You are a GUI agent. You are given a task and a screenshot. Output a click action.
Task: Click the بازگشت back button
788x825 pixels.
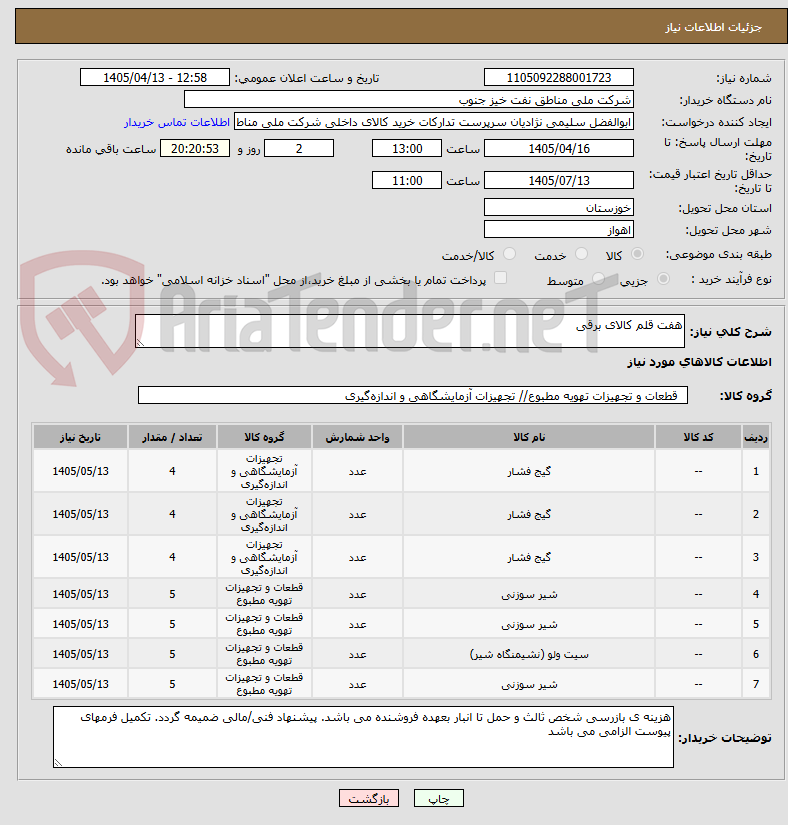(369, 798)
